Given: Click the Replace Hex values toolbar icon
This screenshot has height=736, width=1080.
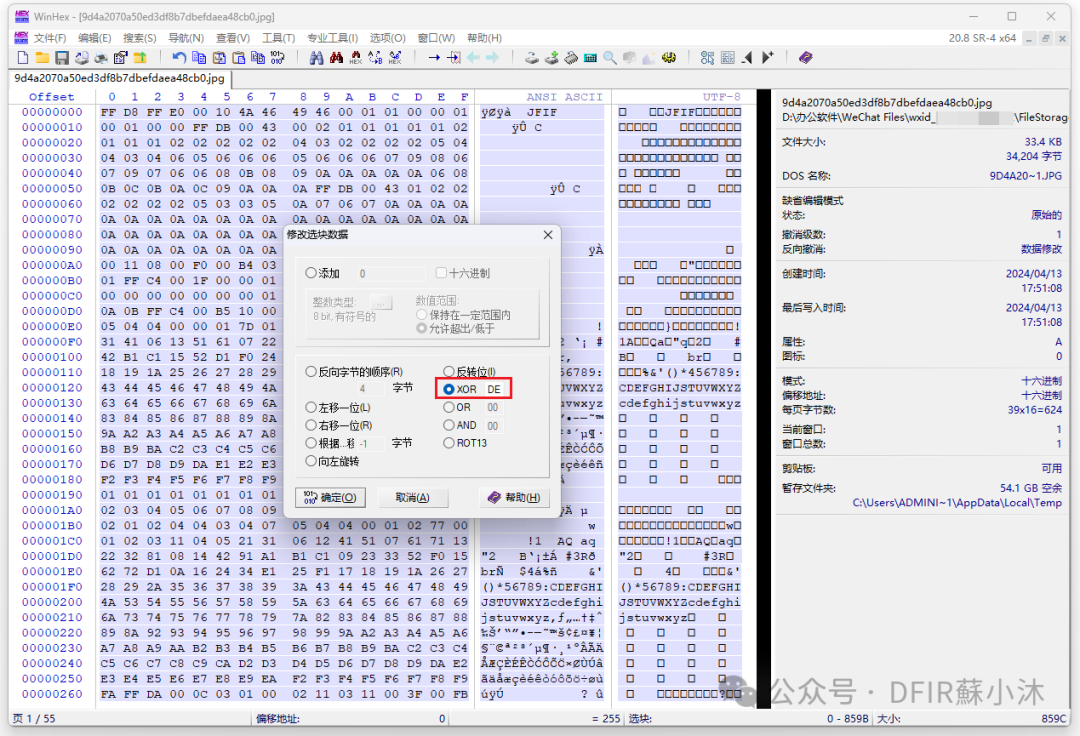Looking at the screenshot, I should tap(395, 58).
